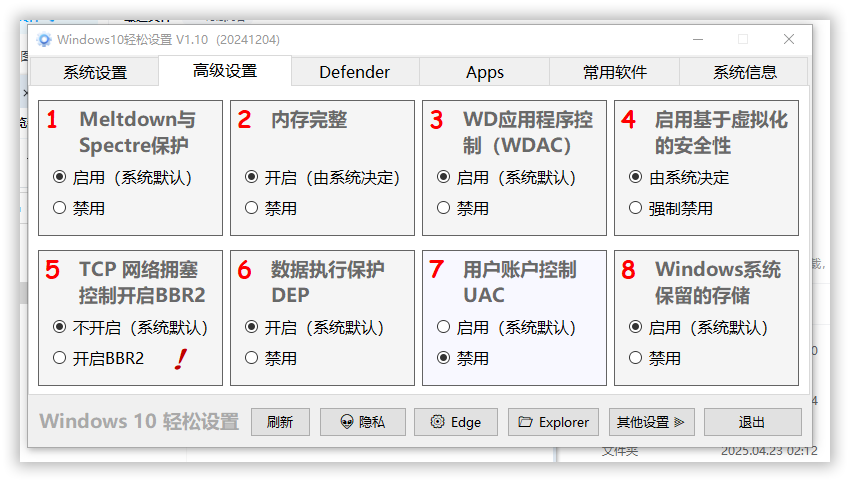Viewport: 850px width, 482px height.
Task: Open Edge settings button
Action: click(x=456, y=422)
